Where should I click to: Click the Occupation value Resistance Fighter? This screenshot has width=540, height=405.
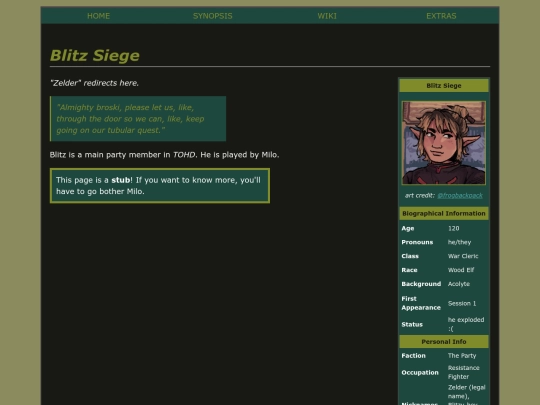(464, 372)
